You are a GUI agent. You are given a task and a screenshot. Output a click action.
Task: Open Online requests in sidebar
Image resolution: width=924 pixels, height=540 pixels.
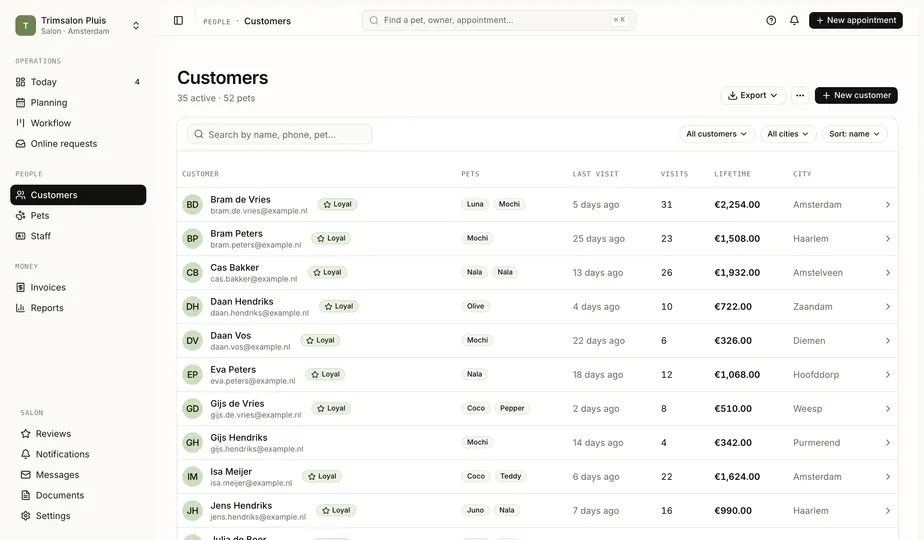point(78,144)
